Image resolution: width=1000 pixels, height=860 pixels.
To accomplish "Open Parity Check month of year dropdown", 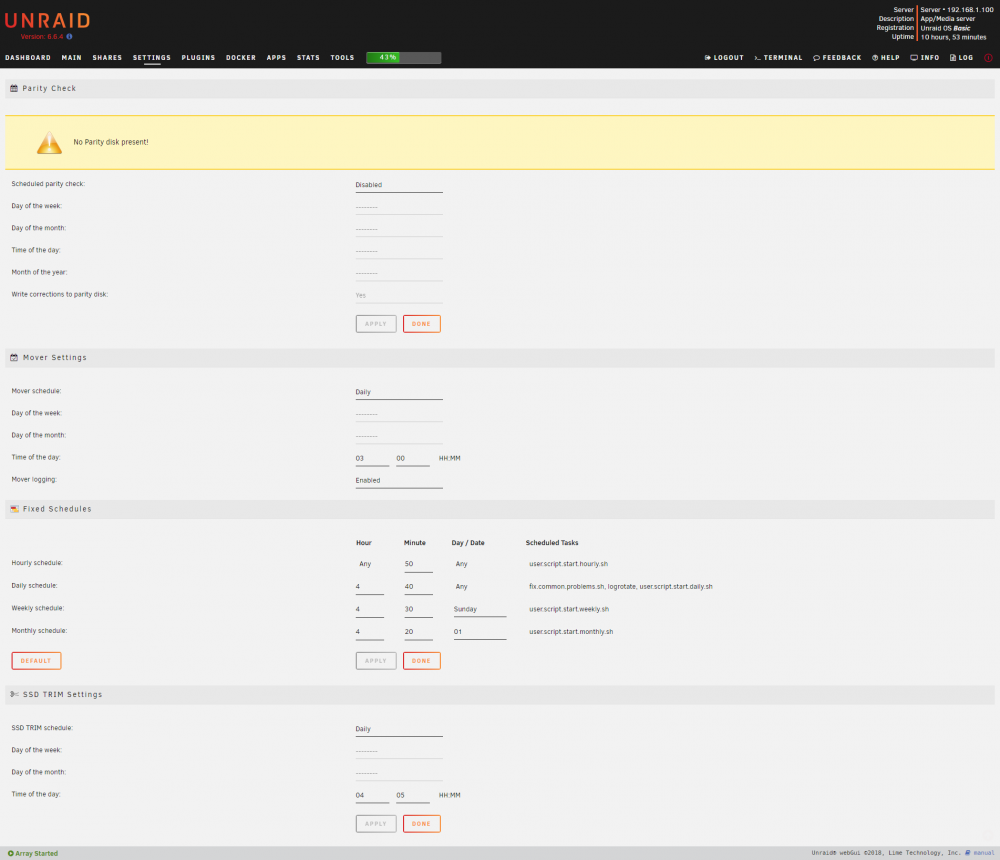I will coord(399,274).
